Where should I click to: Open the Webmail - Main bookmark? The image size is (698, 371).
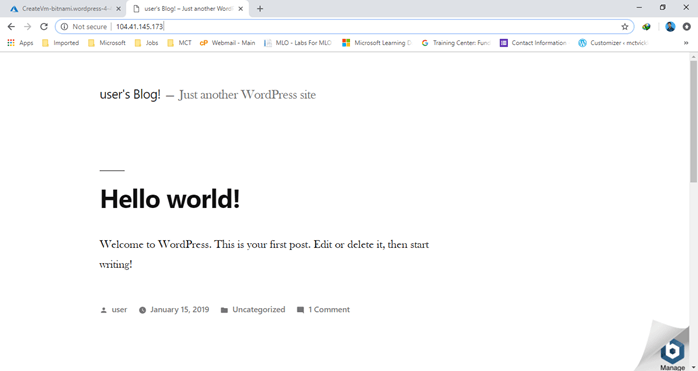point(227,43)
